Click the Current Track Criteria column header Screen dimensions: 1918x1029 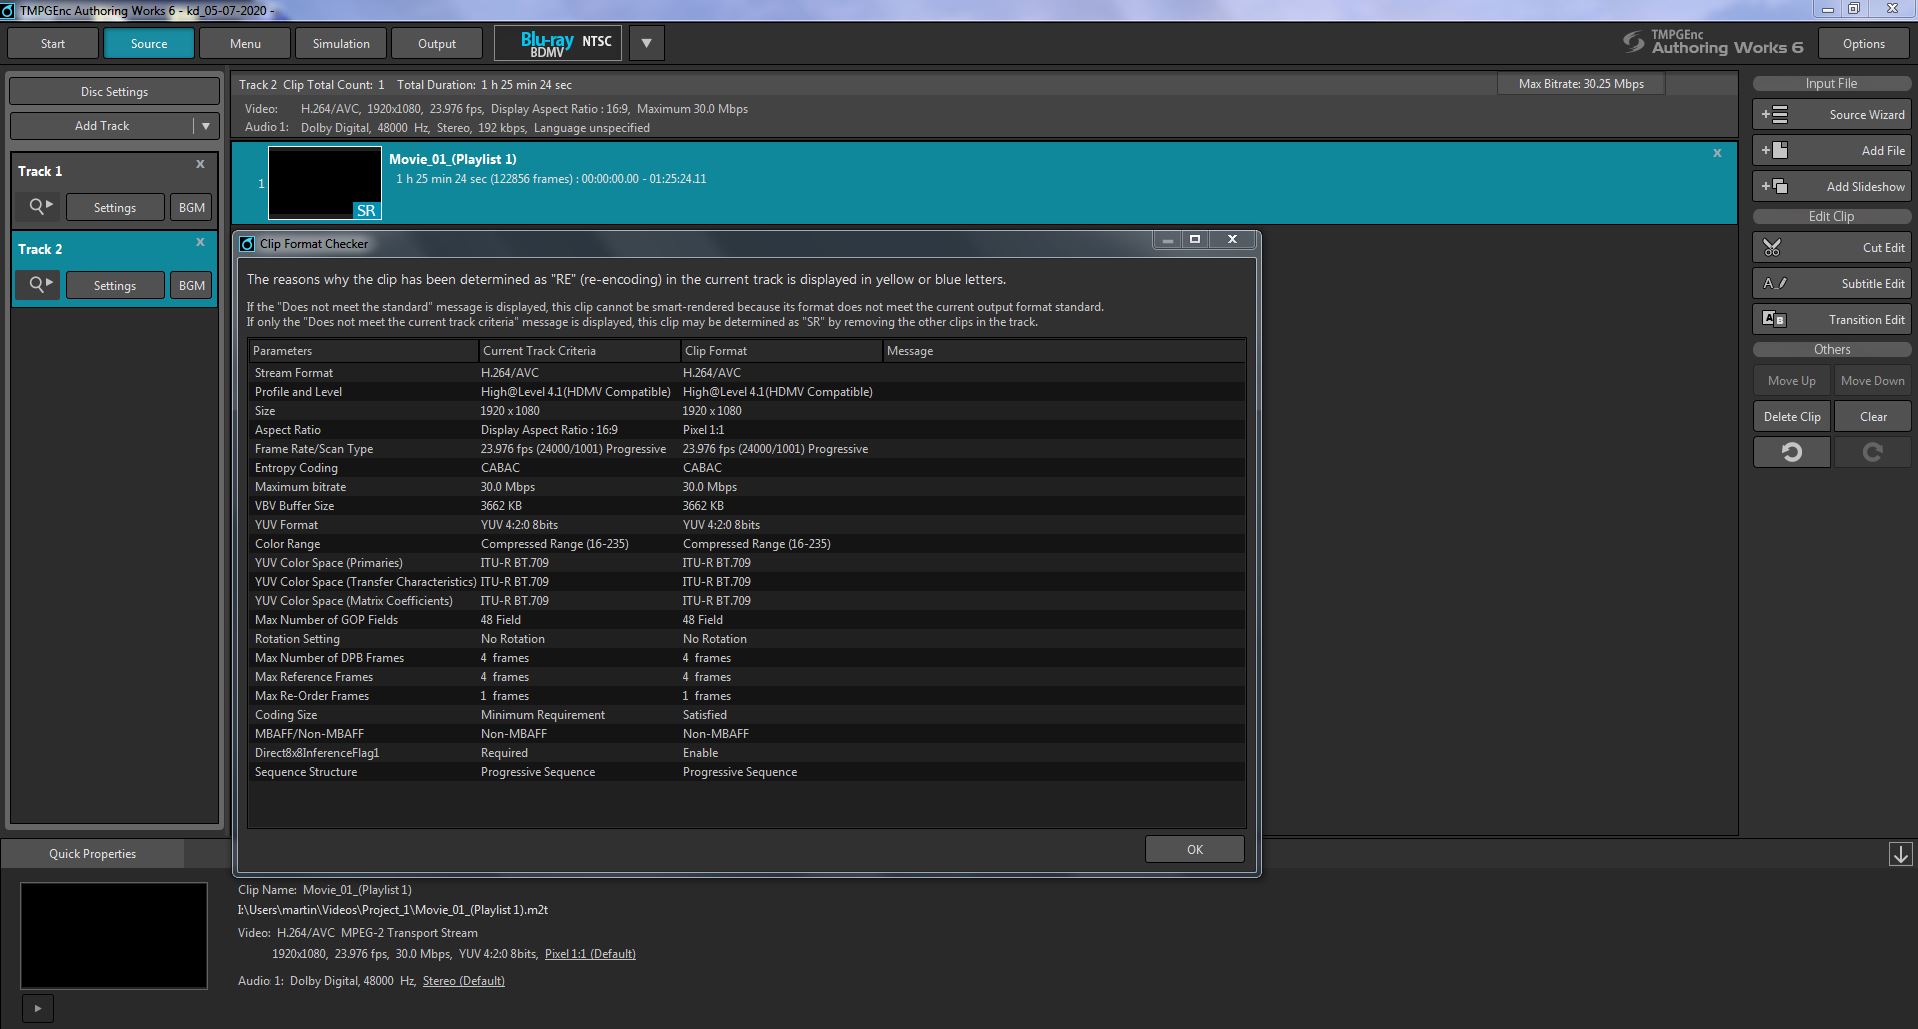coord(580,351)
